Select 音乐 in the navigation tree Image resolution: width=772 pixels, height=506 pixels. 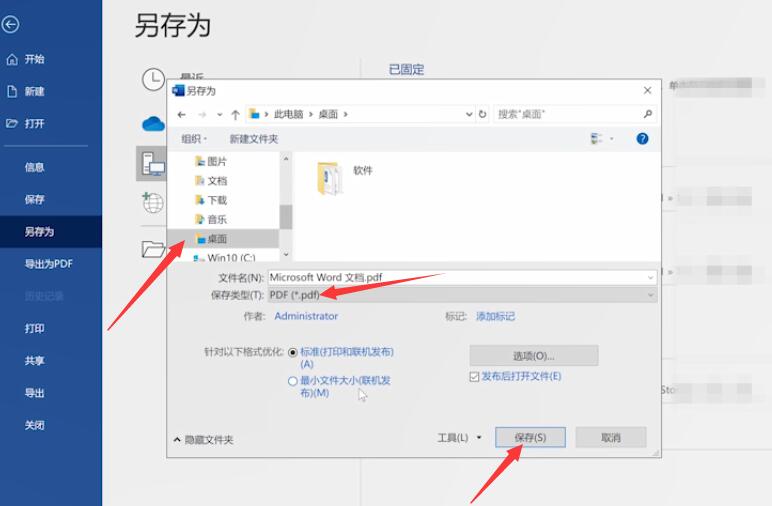(212, 219)
